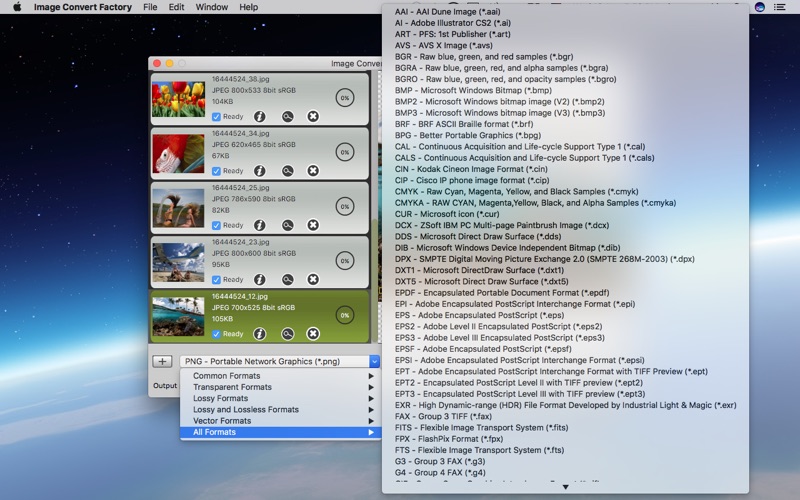Open info icon for 16444524_38.jpg
Viewport: 800px width, 500px height.
click(x=260, y=117)
